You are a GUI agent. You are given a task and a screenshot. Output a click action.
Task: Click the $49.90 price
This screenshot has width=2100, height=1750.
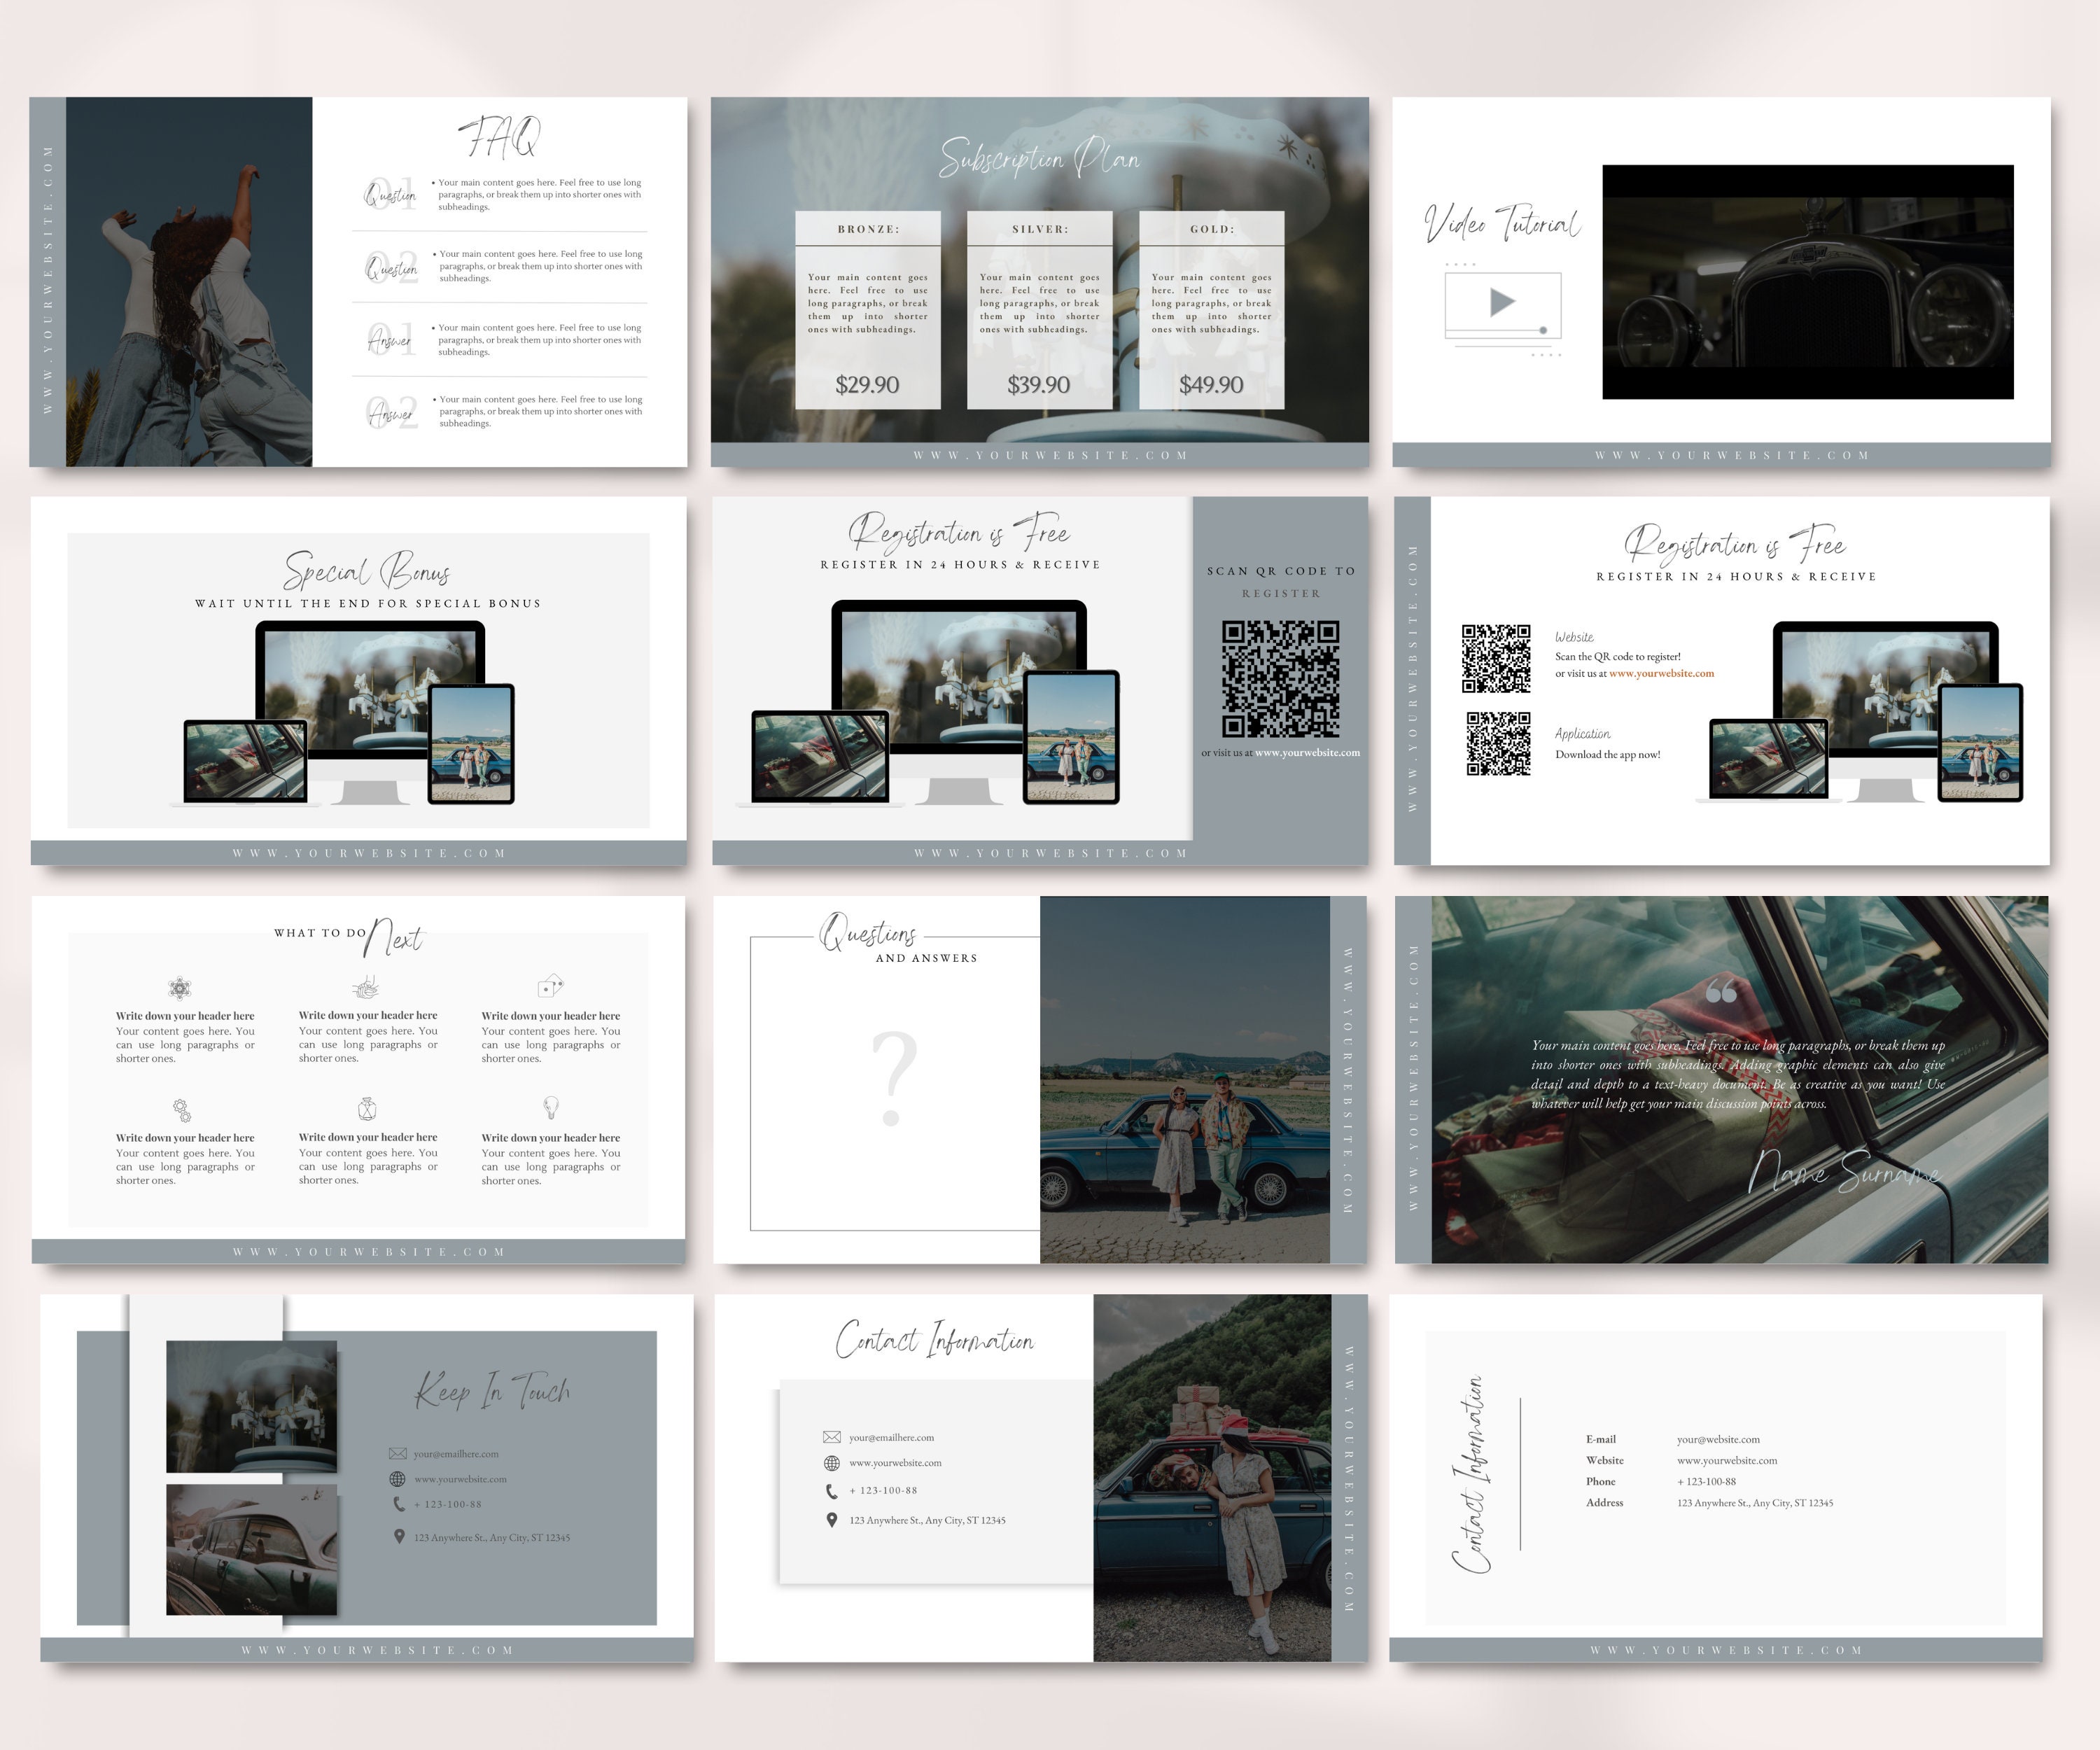coord(1211,385)
